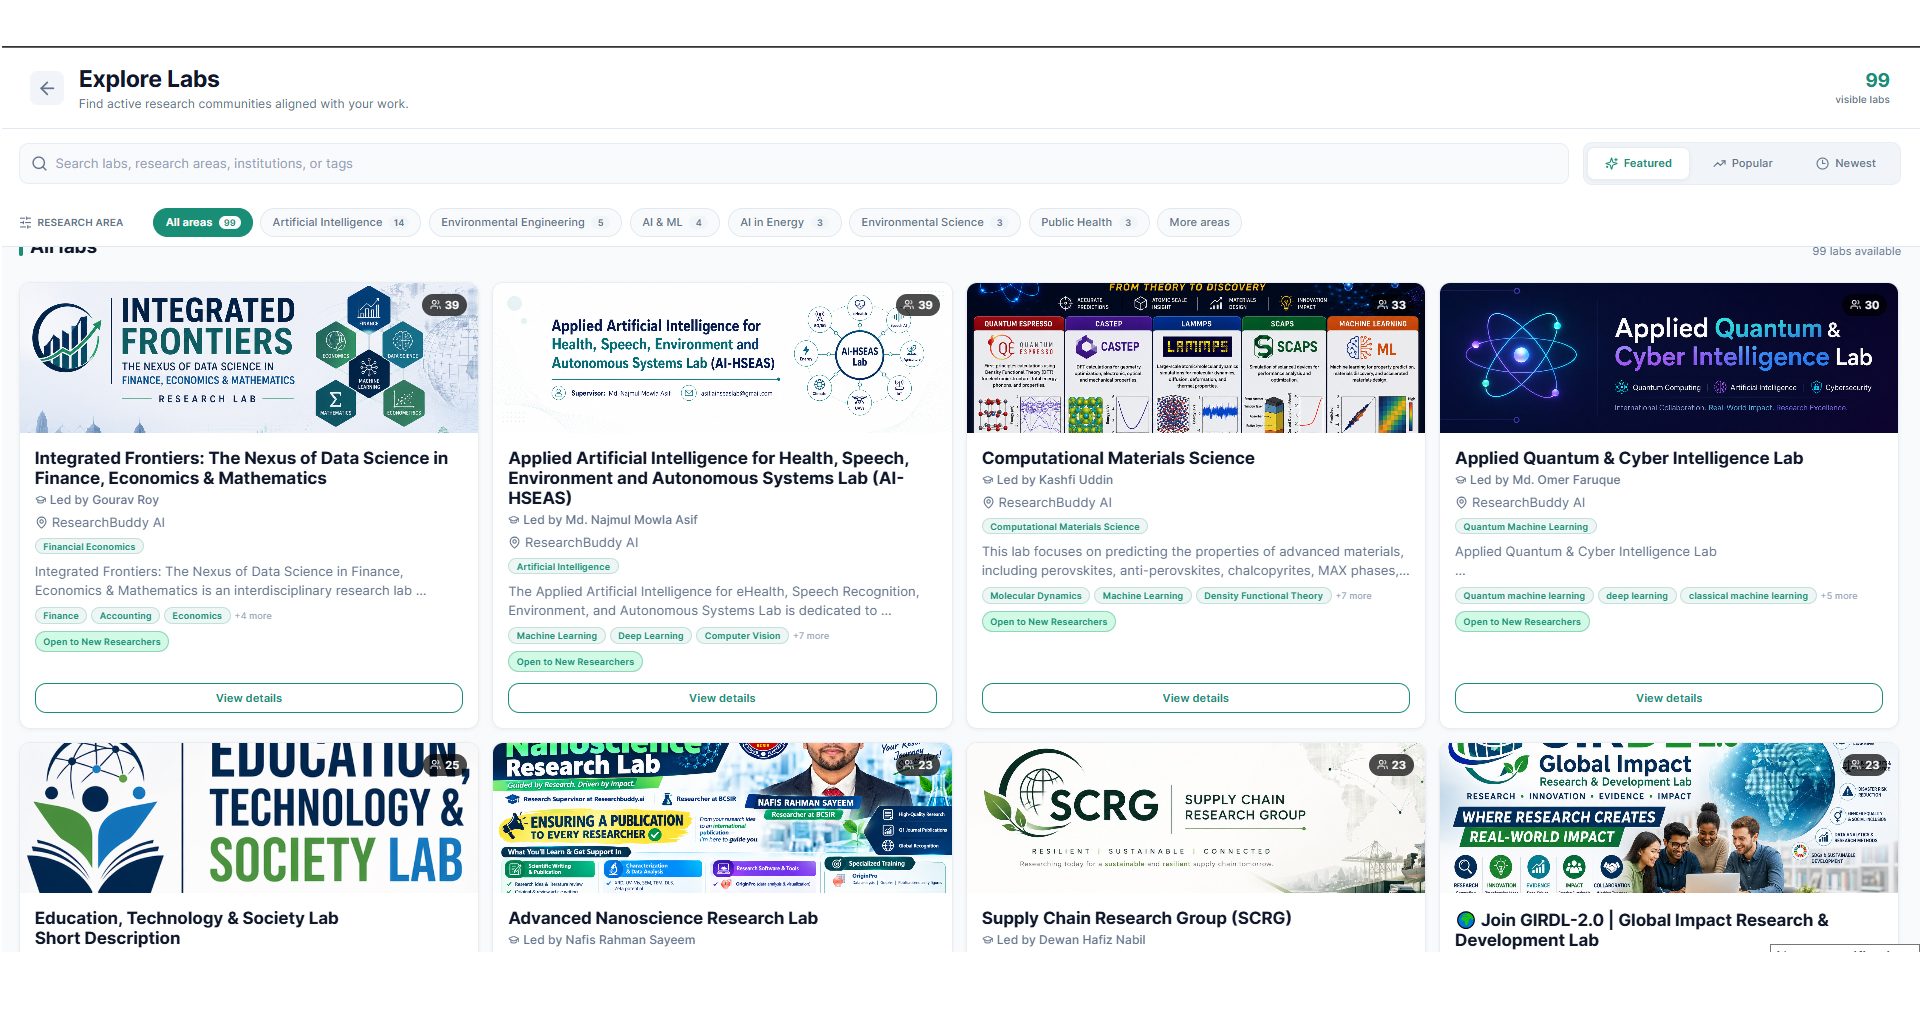Click Quantum Machine Learning area tag

click(x=1525, y=527)
